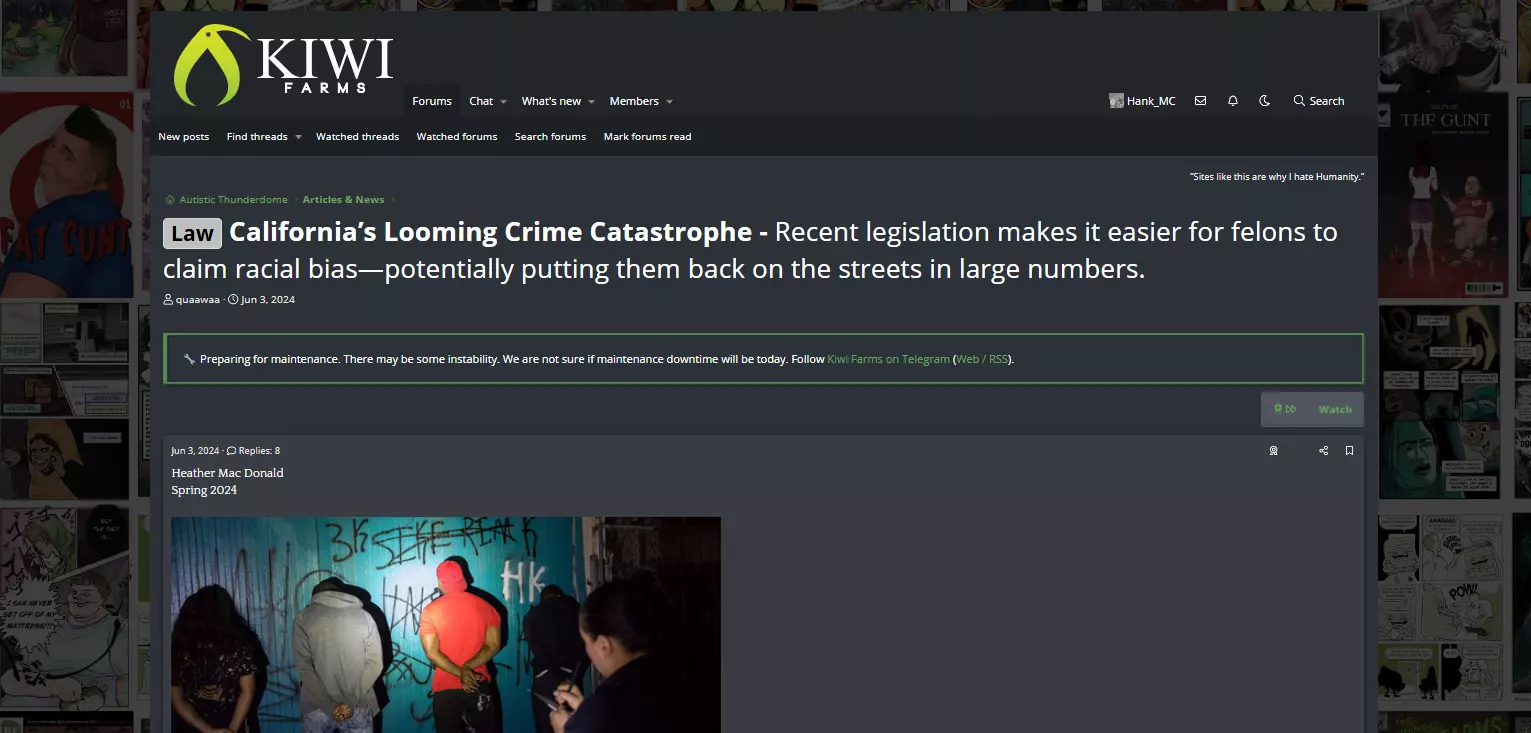This screenshot has width=1531, height=733.
Task: Expand the Chat menu arrow
Action: point(503,102)
